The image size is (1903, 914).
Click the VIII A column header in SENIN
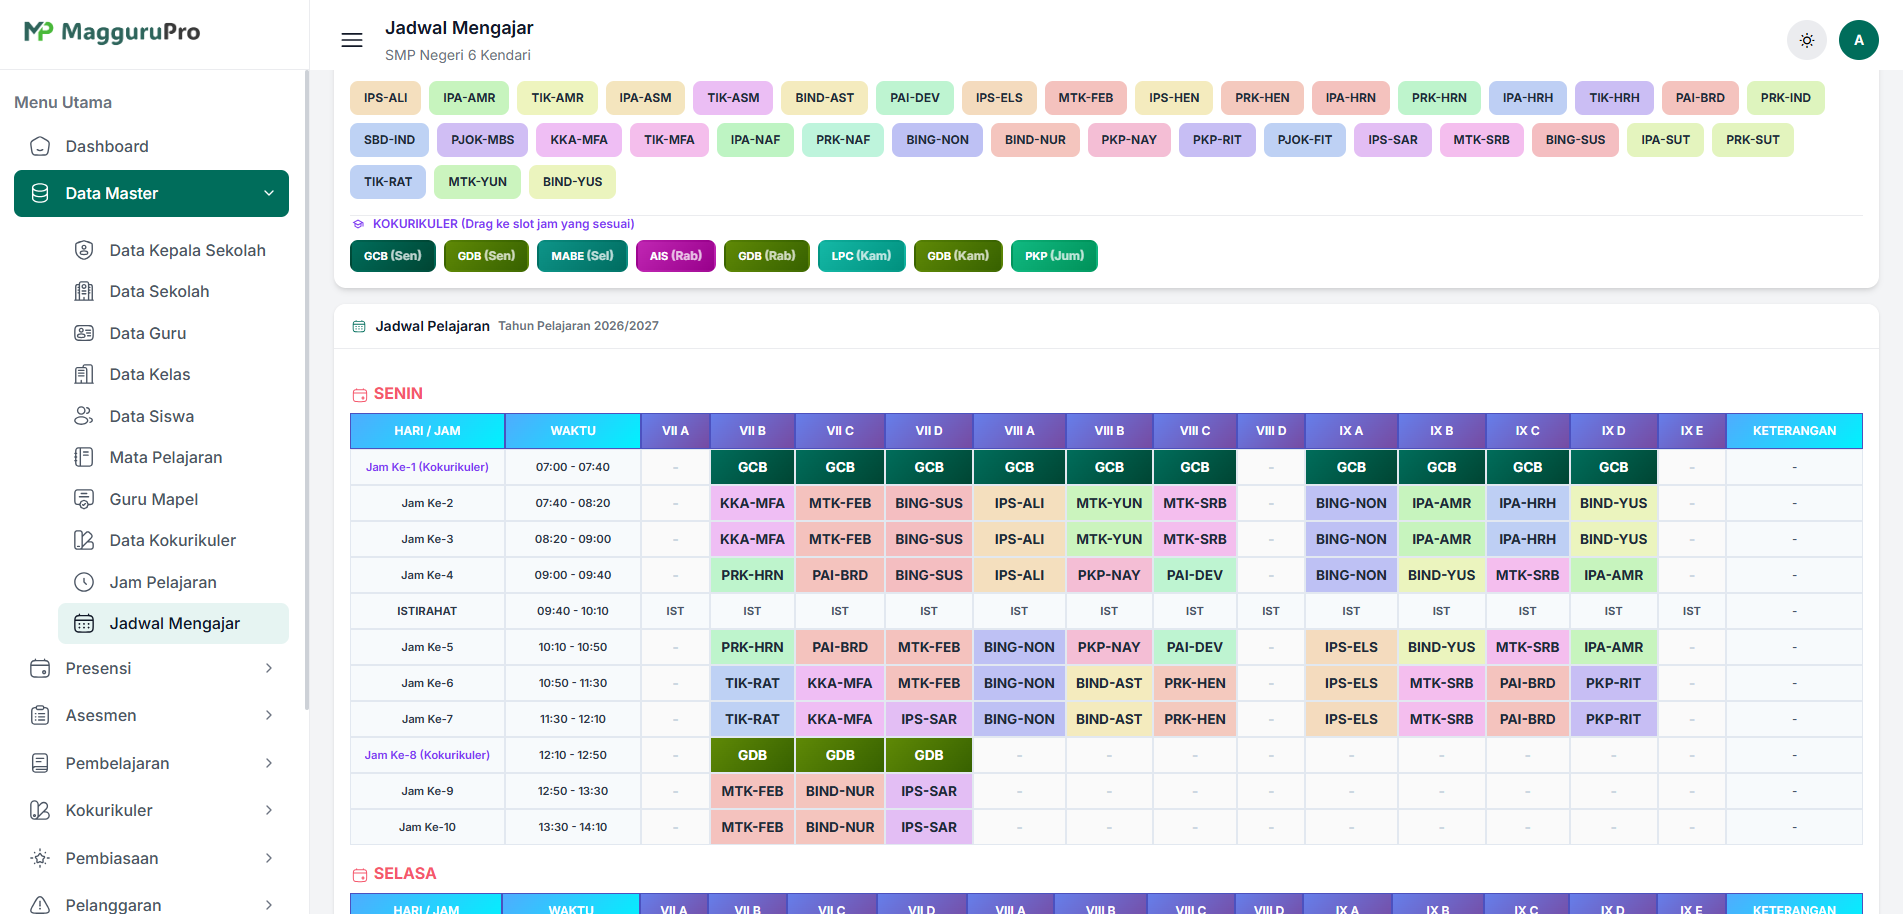point(1019,431)
